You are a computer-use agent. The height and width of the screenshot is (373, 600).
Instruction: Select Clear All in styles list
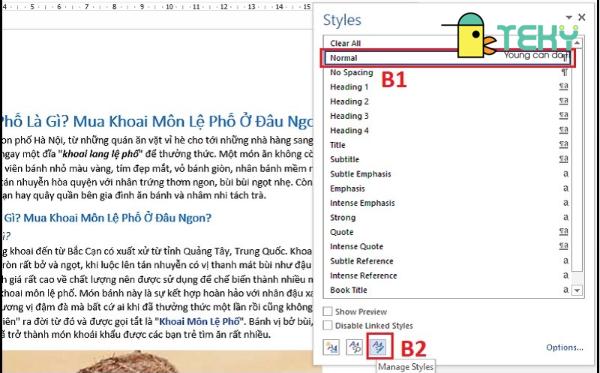447,43
